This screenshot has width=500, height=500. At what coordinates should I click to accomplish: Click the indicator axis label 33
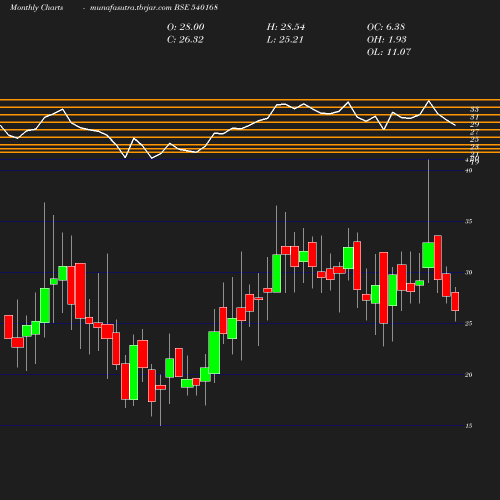pyautogui.click(x=474, y=109)
